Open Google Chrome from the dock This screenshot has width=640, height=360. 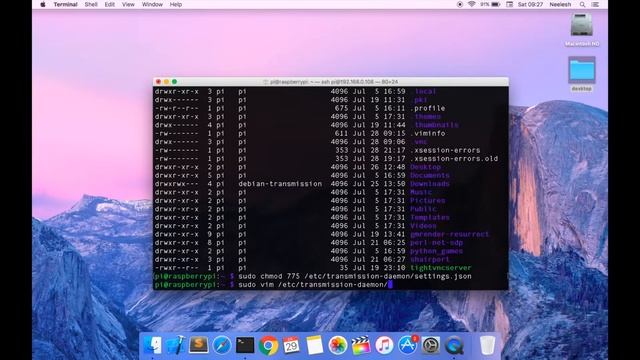pos(268,345)
